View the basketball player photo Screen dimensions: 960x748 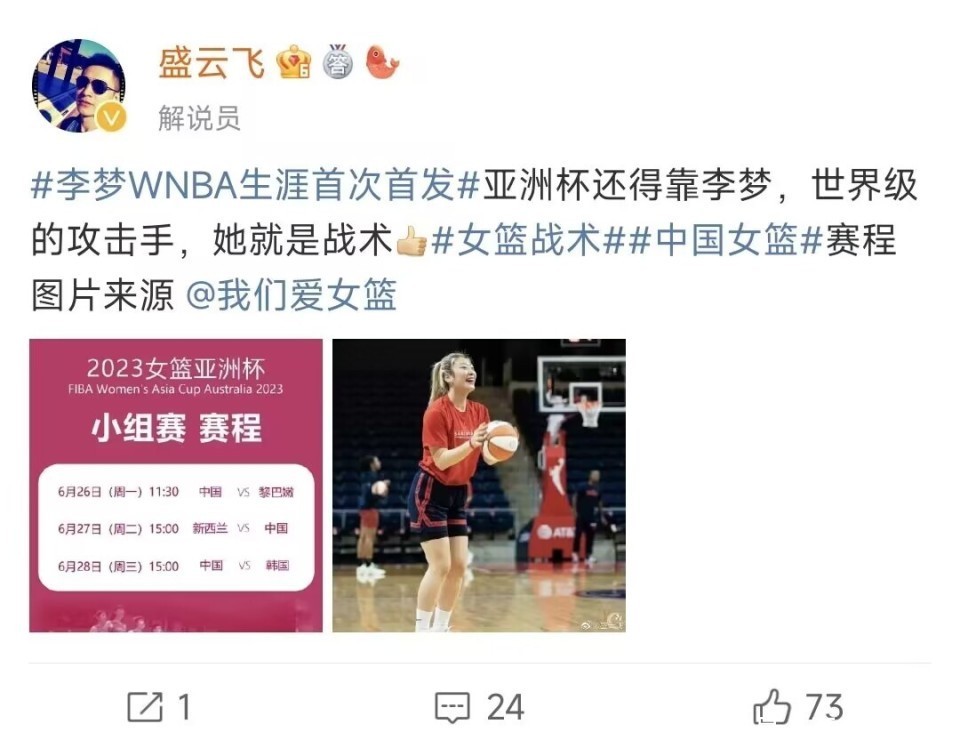click(x=479, y=485)
